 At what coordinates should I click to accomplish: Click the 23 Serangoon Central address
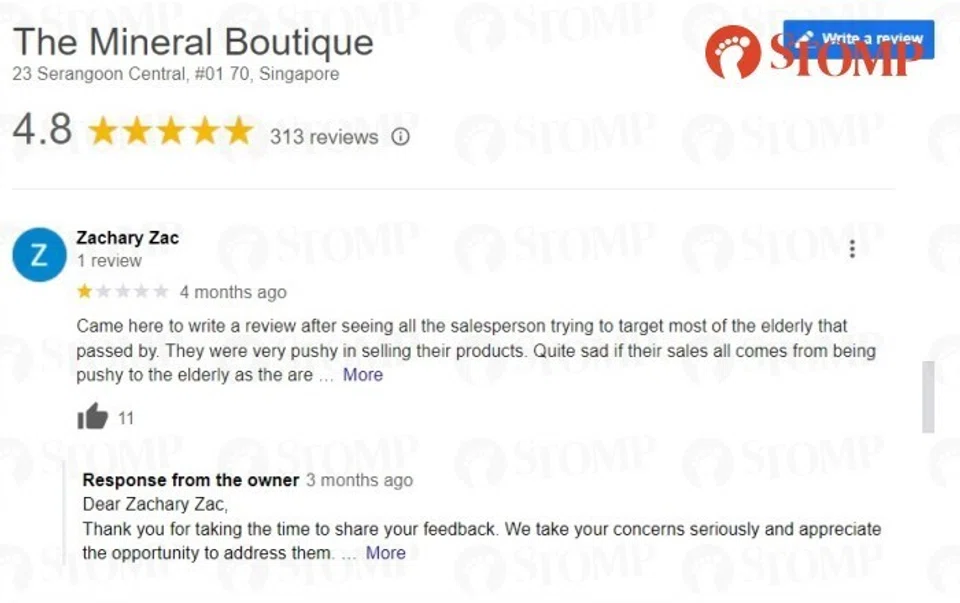click(175, 74)
